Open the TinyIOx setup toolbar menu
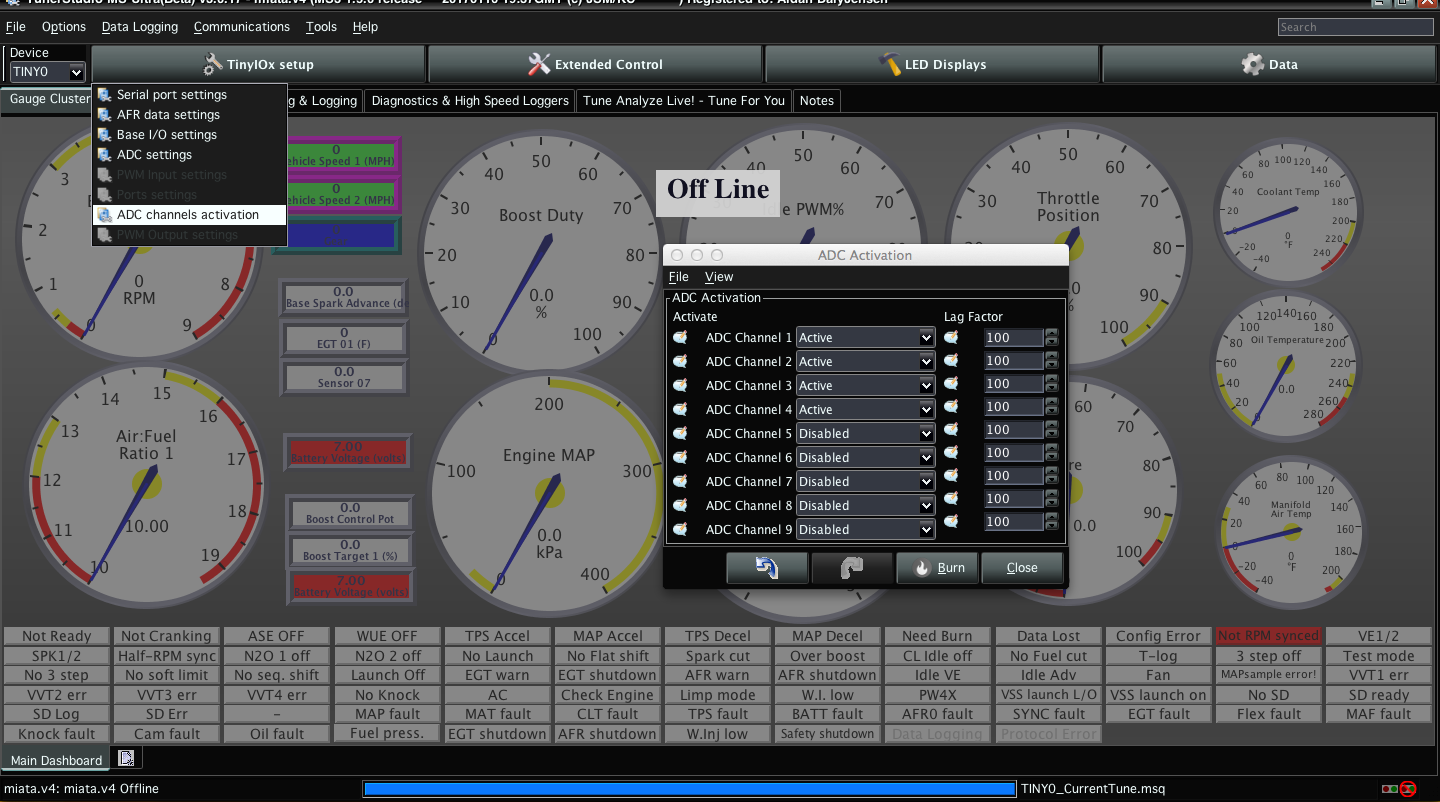 point(258,64)
